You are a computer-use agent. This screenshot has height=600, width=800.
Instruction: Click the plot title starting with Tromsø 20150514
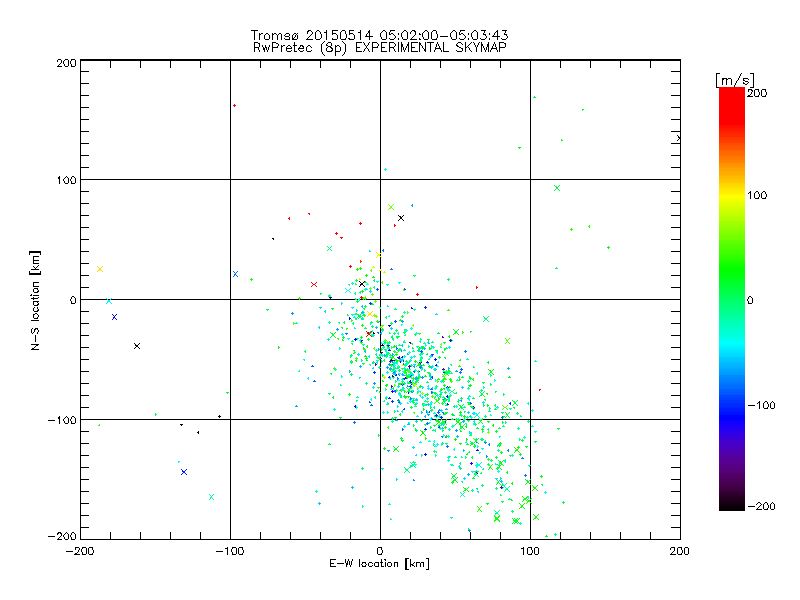[x=379, y=35]
